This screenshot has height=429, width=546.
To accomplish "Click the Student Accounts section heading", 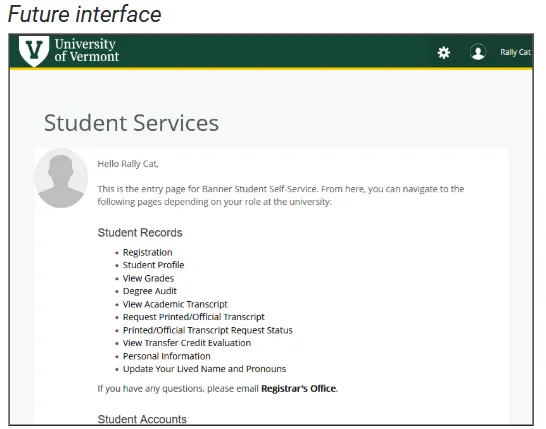I will (x=142, y=419).
